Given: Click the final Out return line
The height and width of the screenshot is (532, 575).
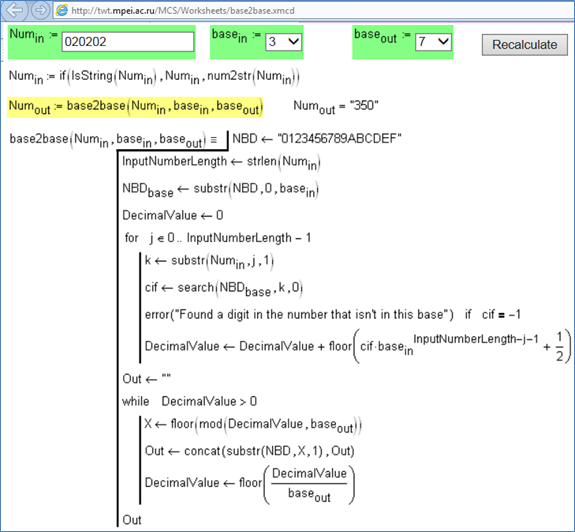Looking at the screenshot, I should click(x=132, y=520).
